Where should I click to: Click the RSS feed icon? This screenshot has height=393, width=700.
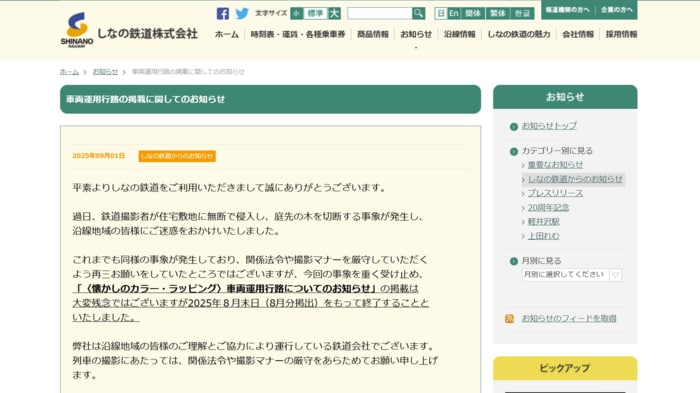click(x=509, y=318)
